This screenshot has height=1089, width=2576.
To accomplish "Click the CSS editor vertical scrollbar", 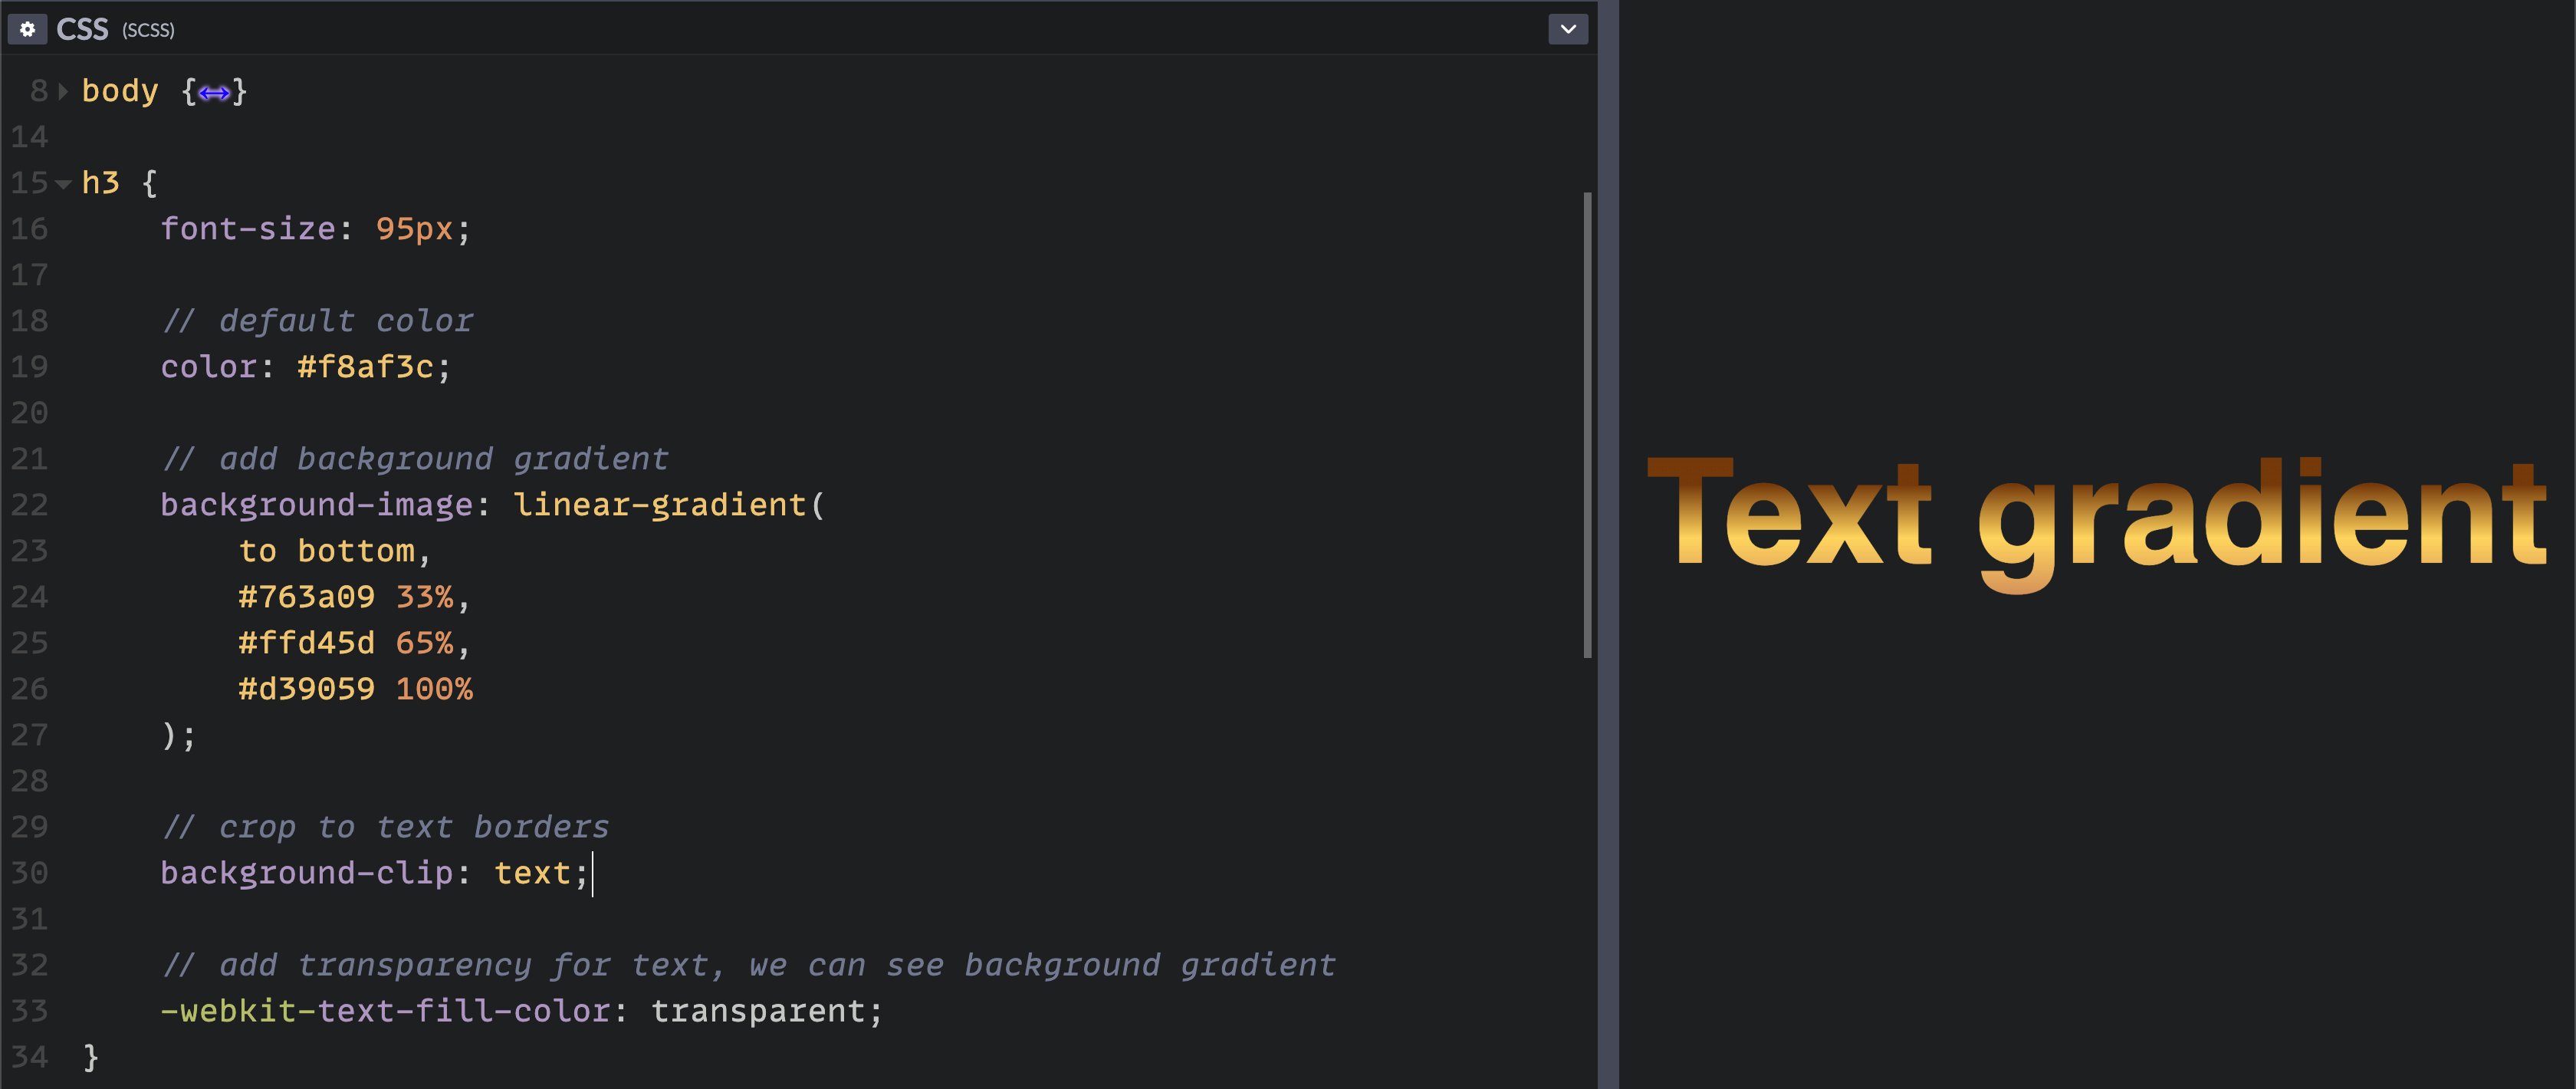I will click(1587, 425).
